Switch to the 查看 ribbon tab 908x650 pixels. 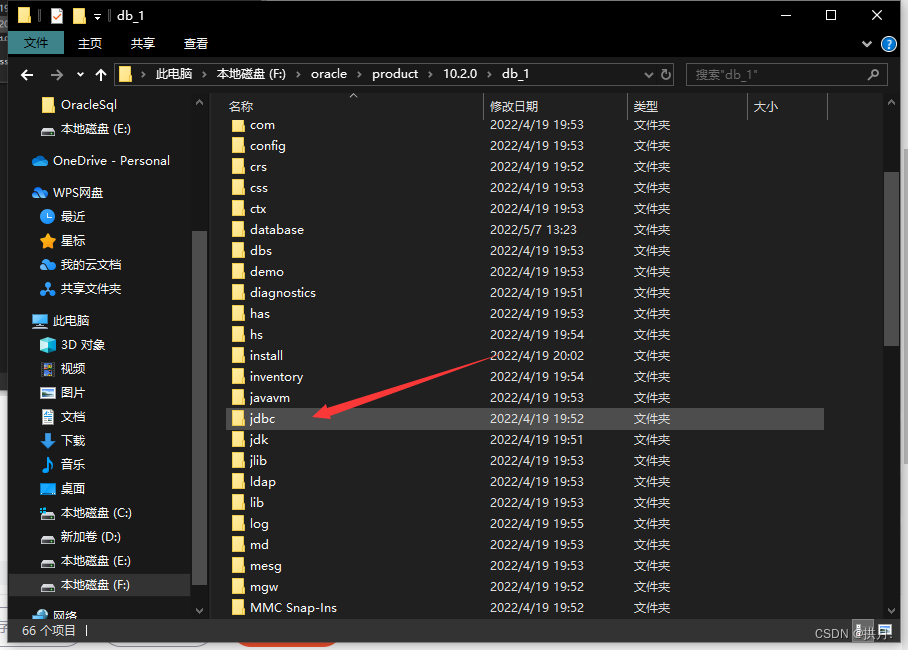[x=195, y=42]
